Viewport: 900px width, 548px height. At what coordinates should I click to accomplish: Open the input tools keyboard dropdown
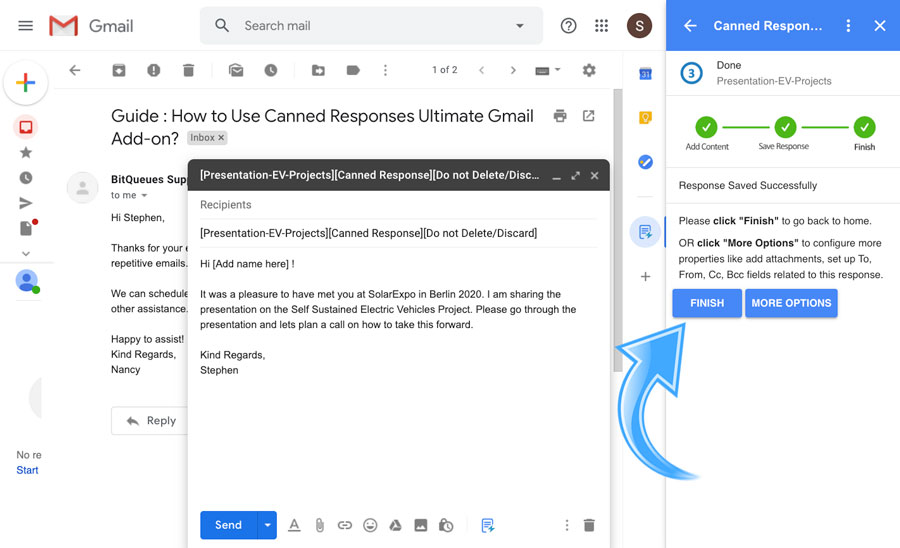point(548,70)
